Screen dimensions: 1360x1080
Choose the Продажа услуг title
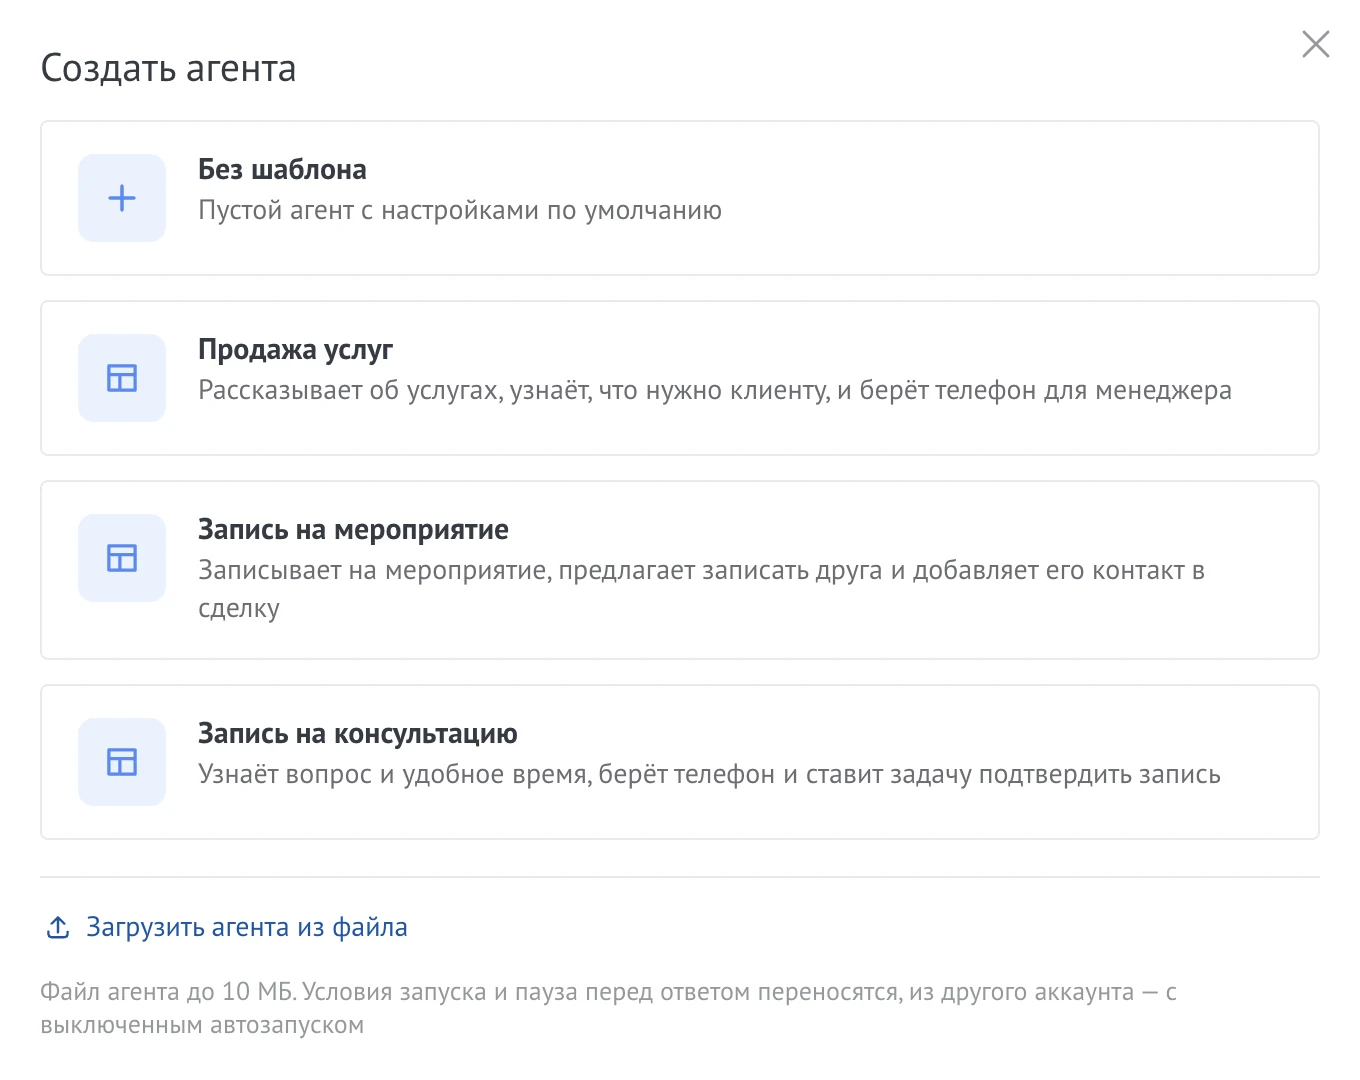click(295, 350)
